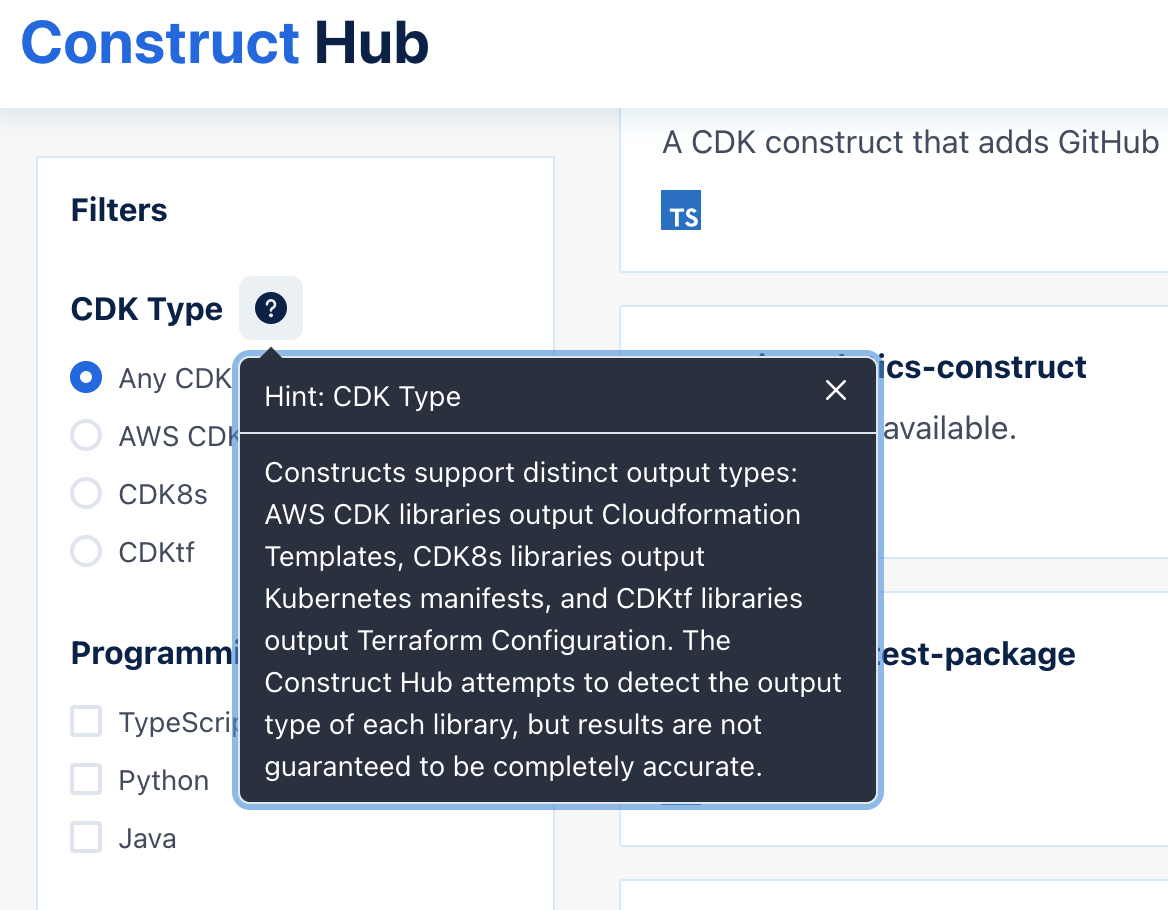The height and width of the screenshot is (910, 1168).
Task: Dismiss the CDK Type hint tooltip
Action: (x=836, y=390)
